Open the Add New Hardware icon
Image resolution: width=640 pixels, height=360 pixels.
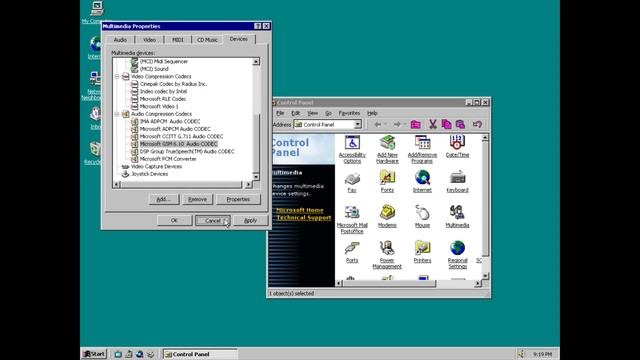(x=387, y=149)
